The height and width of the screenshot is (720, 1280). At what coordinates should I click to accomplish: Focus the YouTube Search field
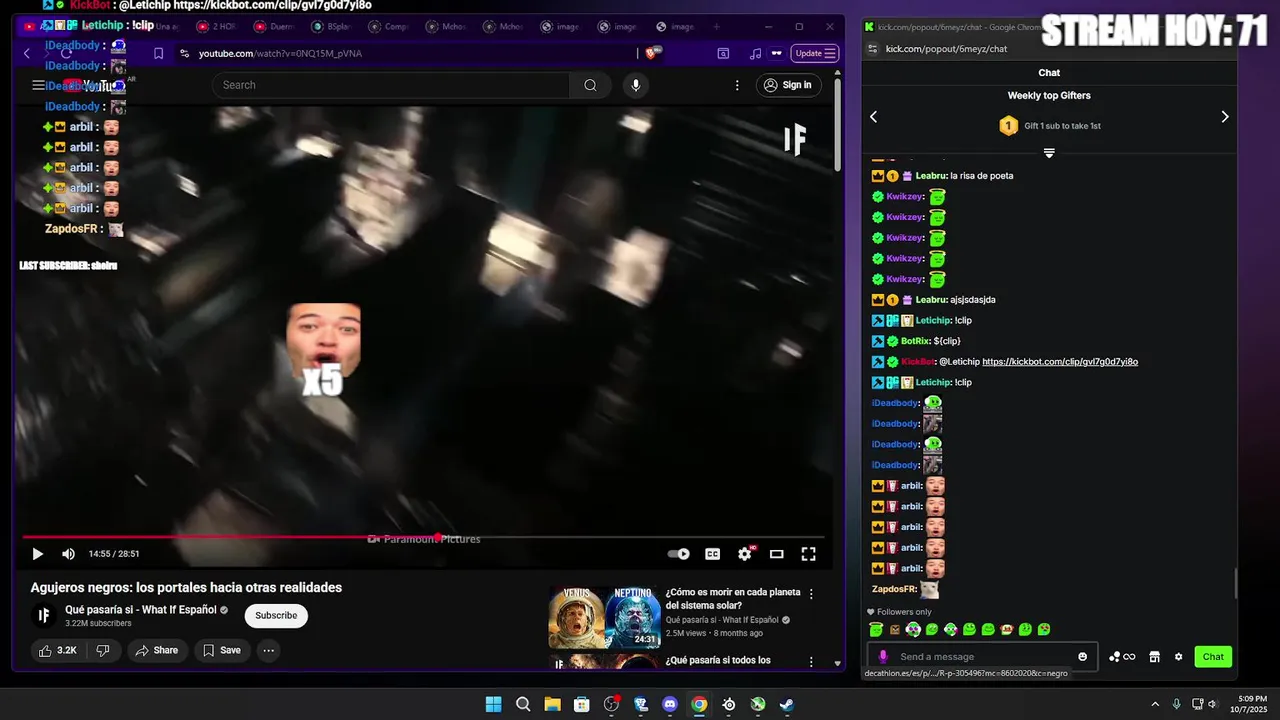[x=391, y=85]
